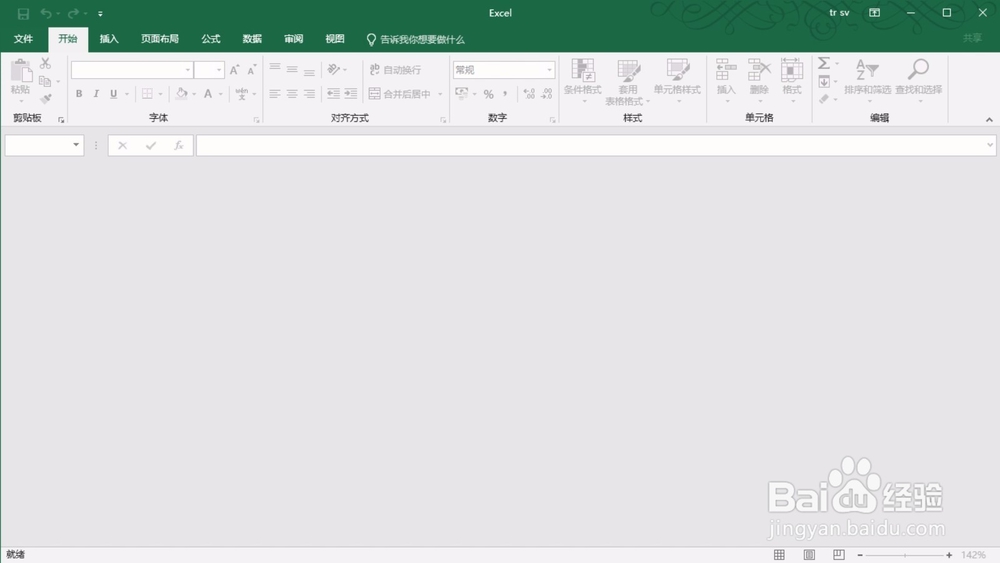Click the Undo arrow icon
The height and width of the screenshot is (563, 1000).
click(46, 13)
